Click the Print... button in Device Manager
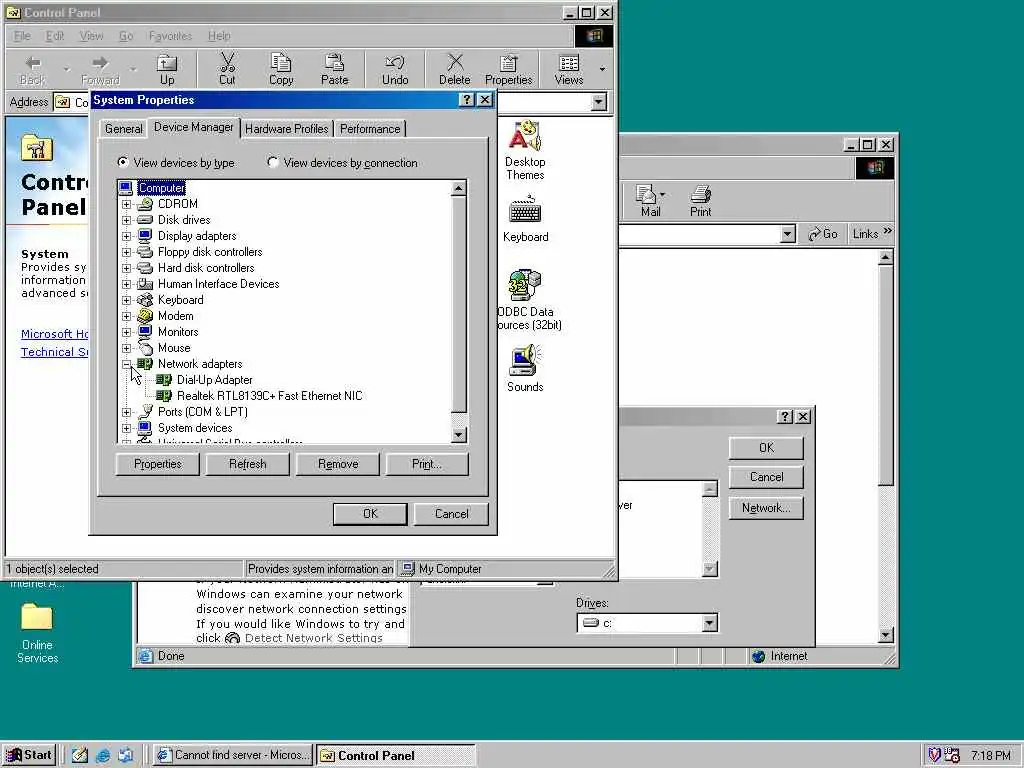1024x768 pixels. coord(427,464)
